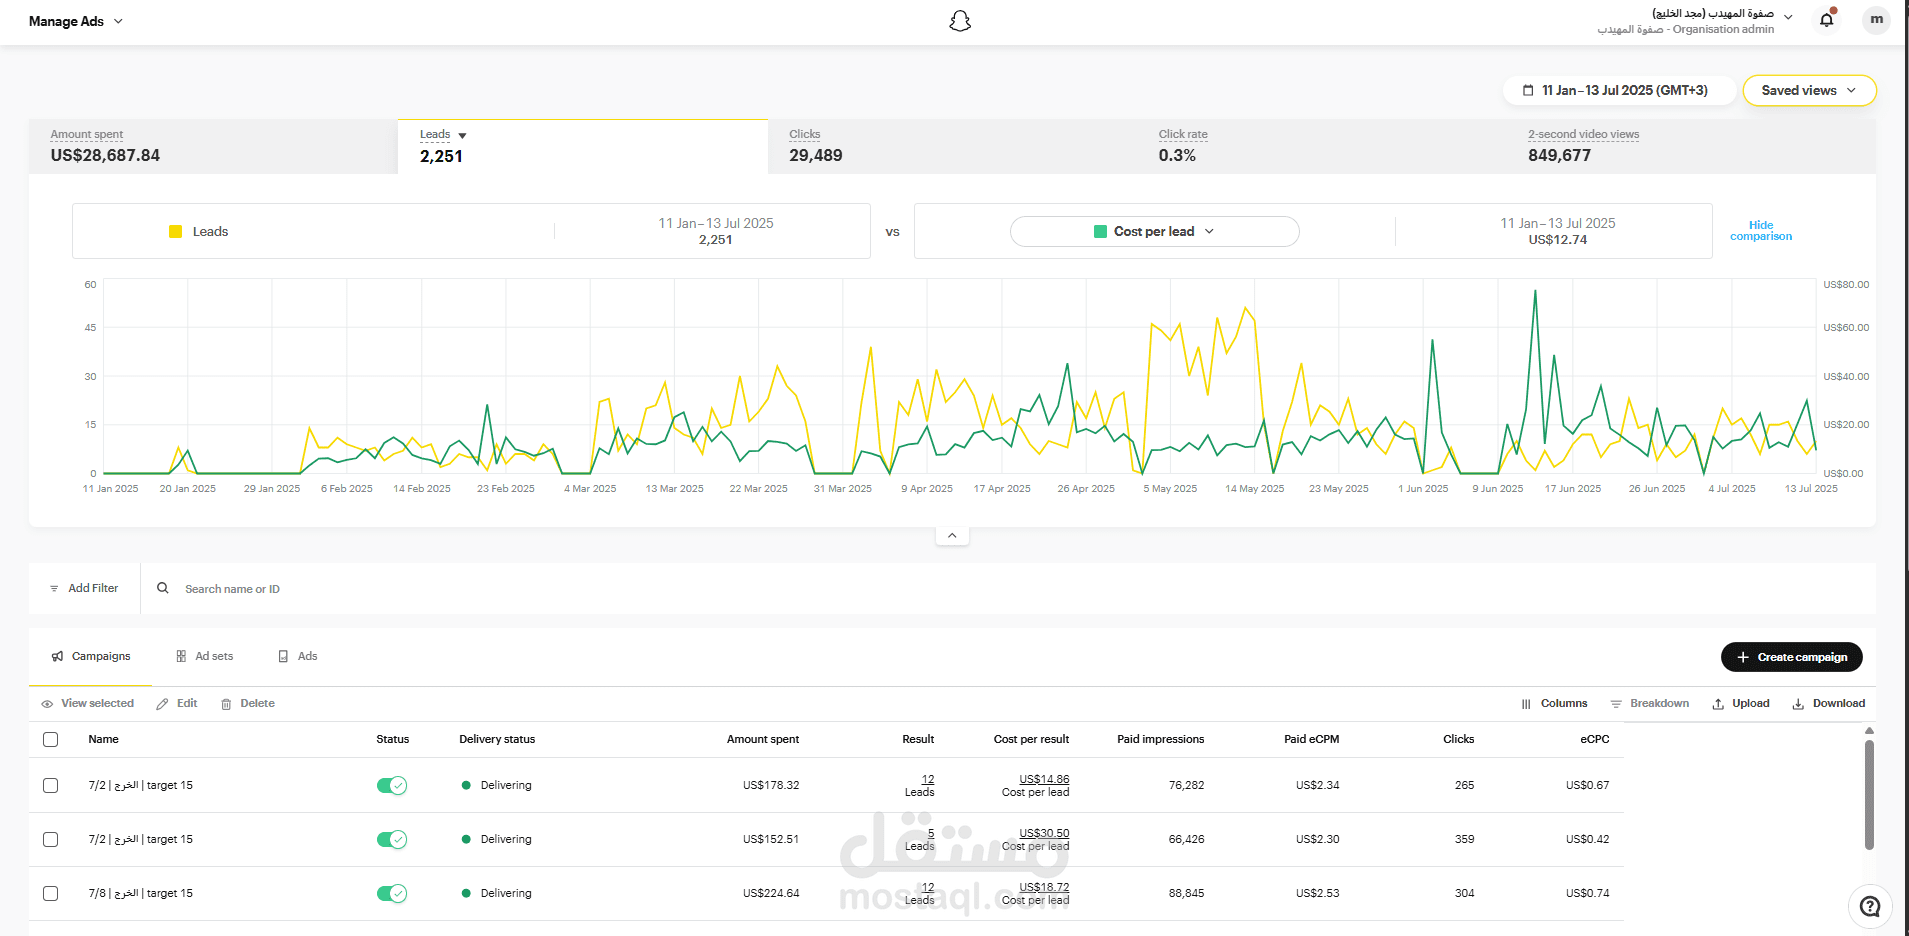This screenshot has width=1909, height=936.
Task: Open the Cost per lead comparison dropdown
Action: point(1154,231)
